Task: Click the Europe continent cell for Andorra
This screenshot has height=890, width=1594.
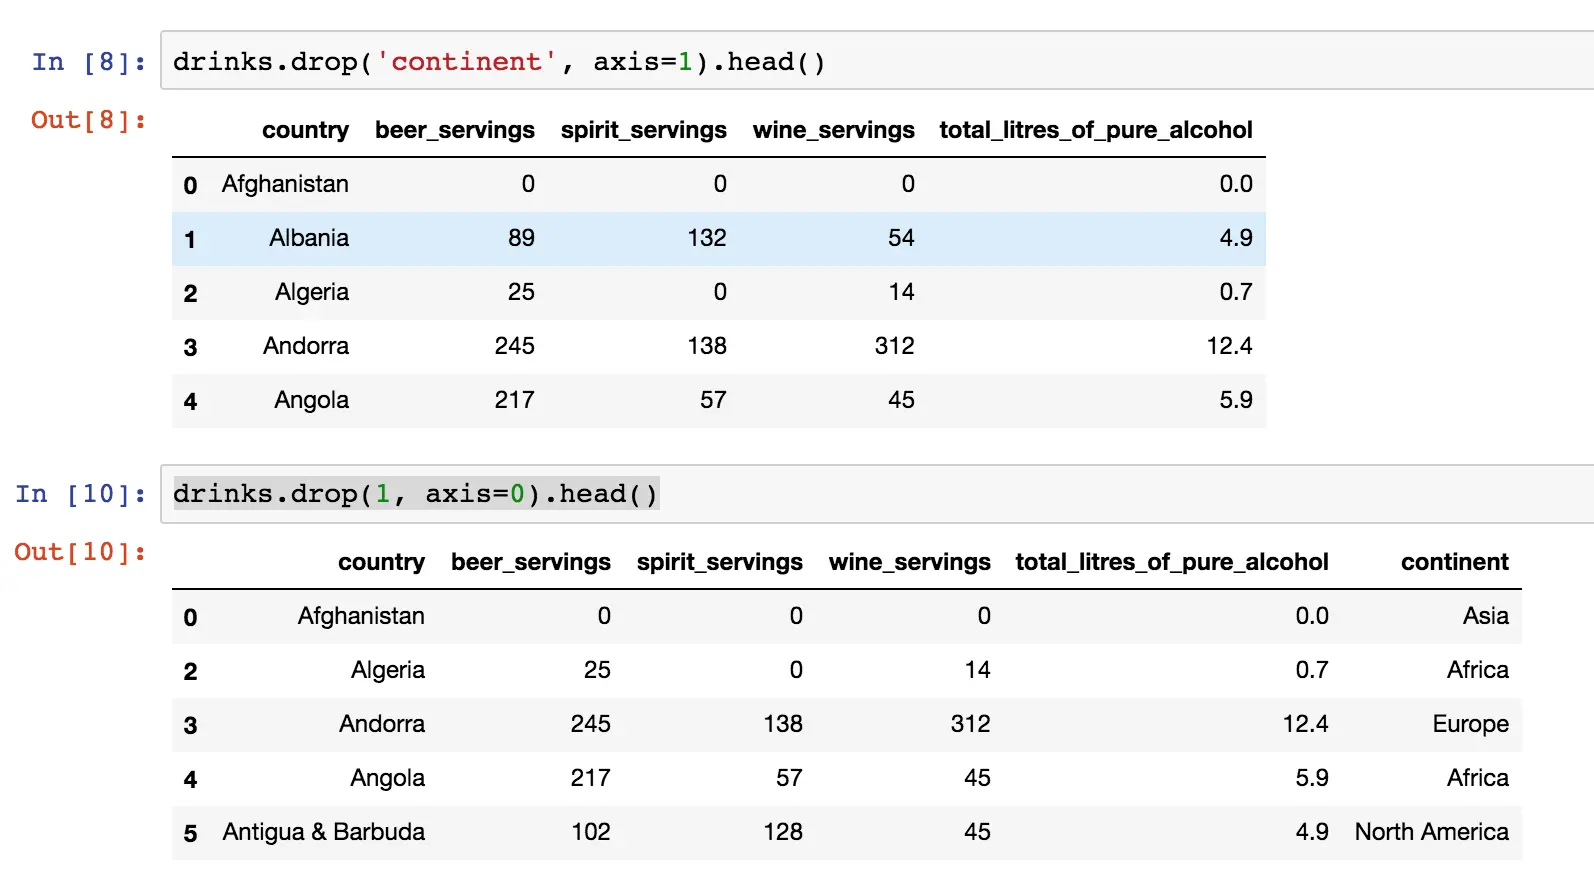Action: [x=1470, y=724]
